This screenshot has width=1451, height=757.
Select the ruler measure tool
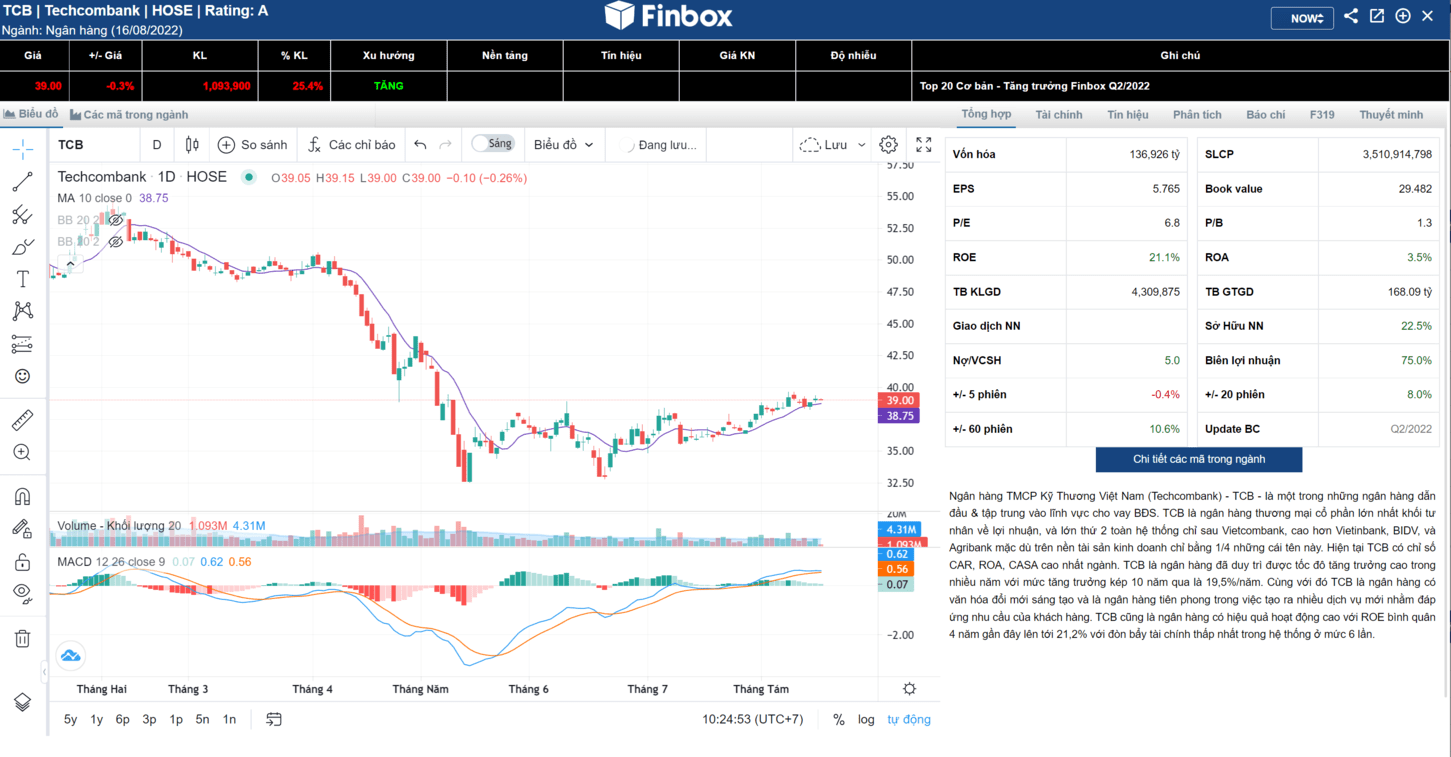tap(23, 419)
